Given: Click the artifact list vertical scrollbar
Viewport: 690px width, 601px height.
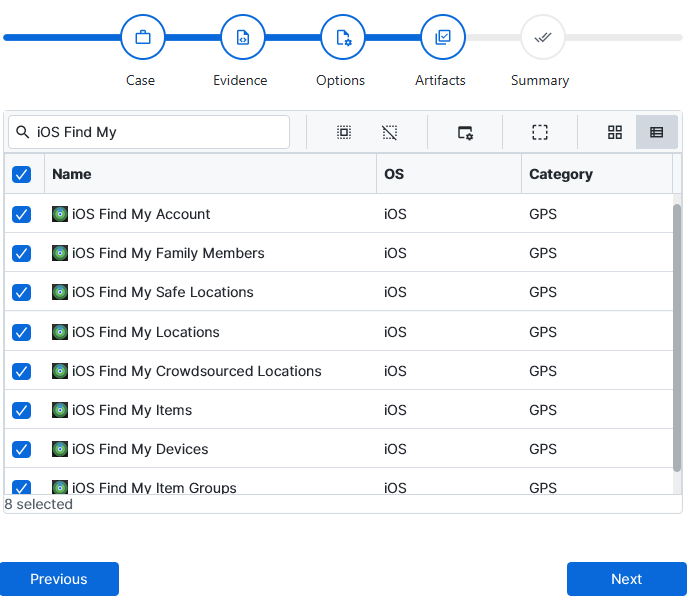Looking at the screenshot, I should 677,338.
